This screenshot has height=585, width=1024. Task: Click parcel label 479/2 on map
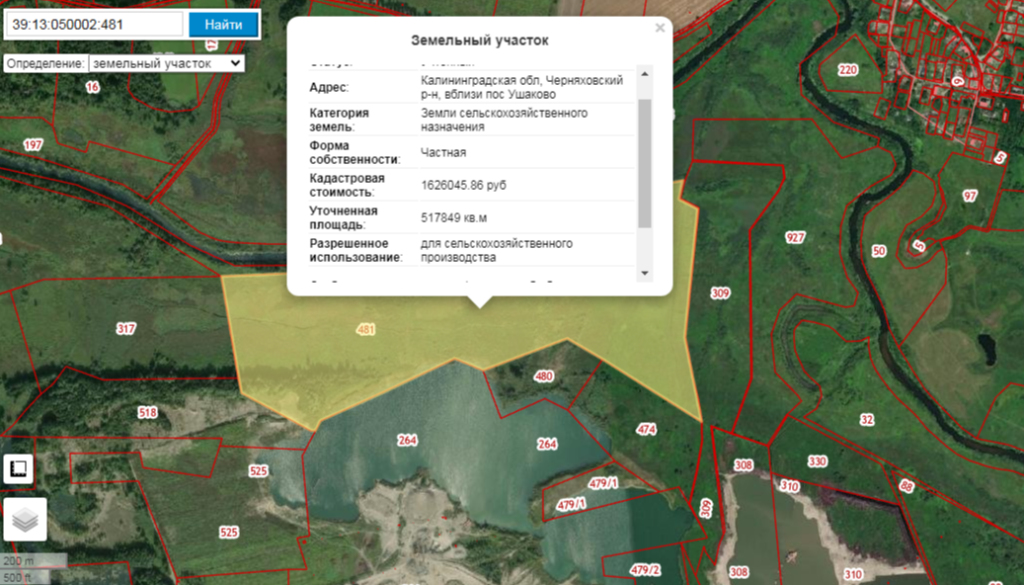pos(645,570)
